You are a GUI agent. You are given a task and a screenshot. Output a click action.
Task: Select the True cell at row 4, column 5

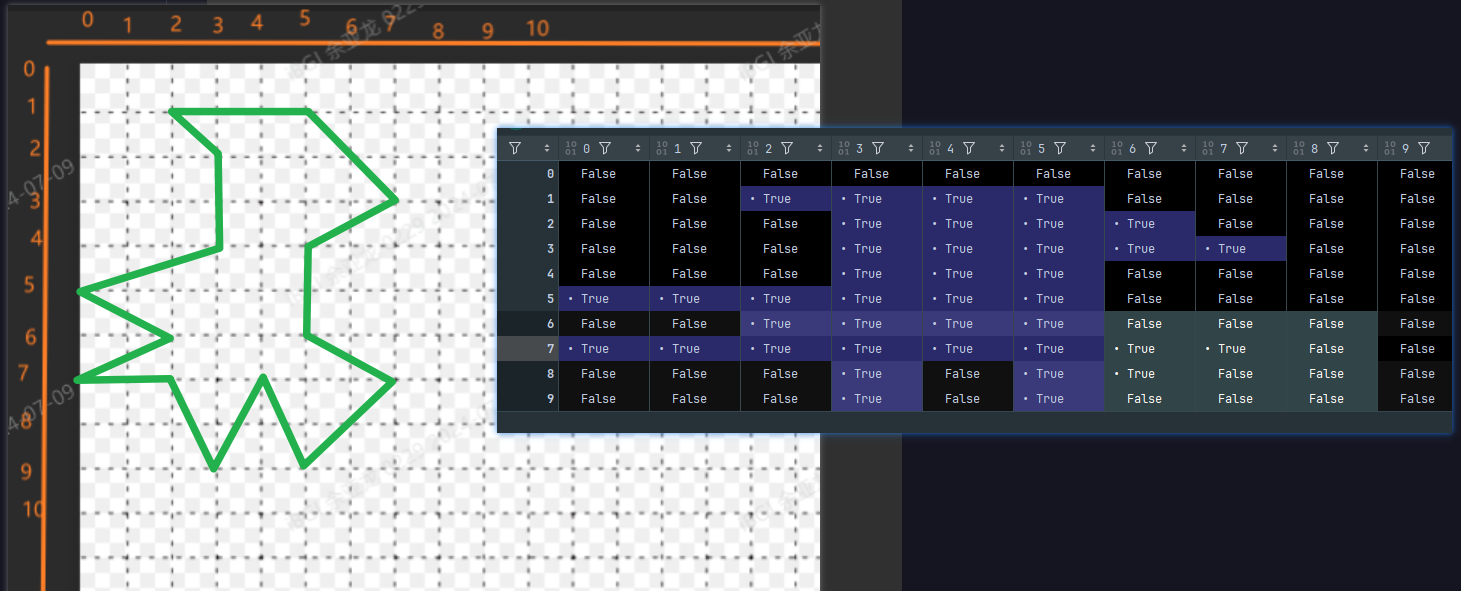pos(1059,274)
